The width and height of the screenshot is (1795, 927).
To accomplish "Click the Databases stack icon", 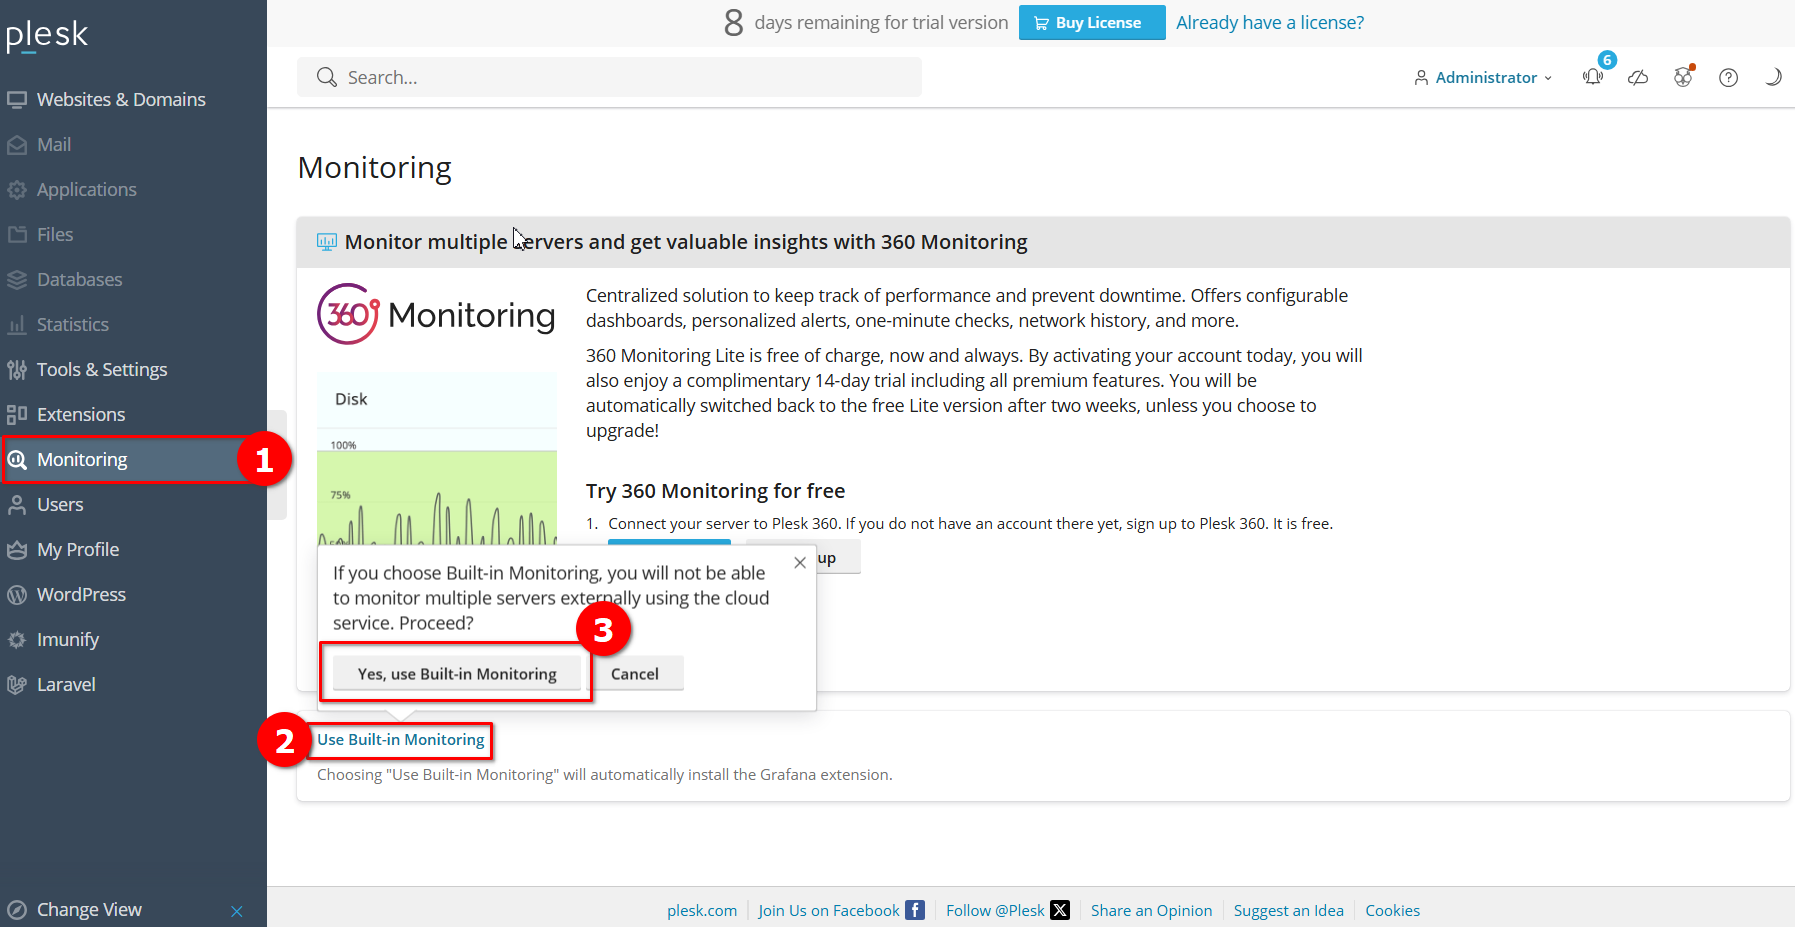I will pyautogui.click(x=17, y=280).
